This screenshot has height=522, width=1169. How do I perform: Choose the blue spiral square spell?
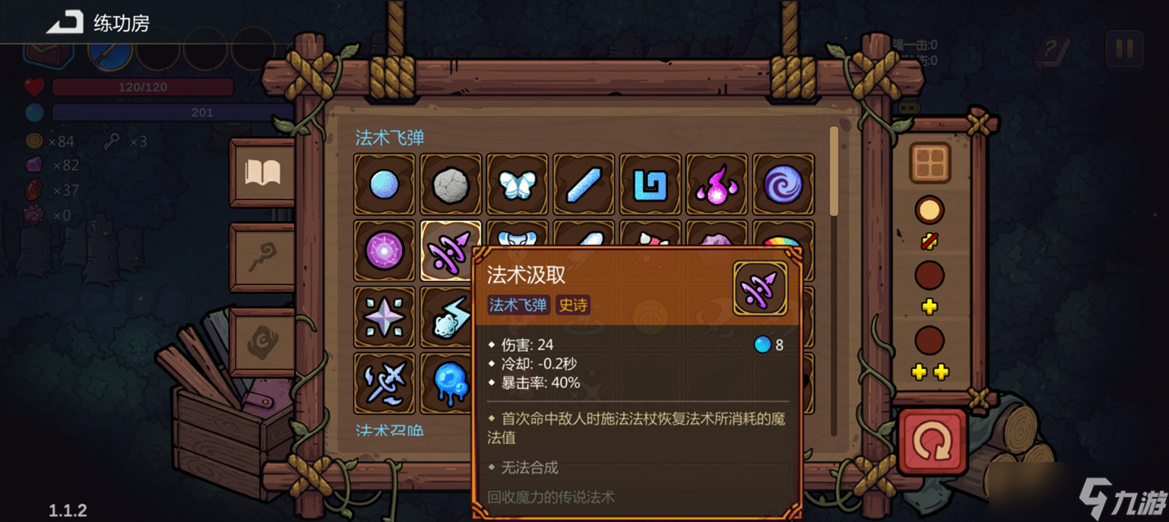(649, 184)
